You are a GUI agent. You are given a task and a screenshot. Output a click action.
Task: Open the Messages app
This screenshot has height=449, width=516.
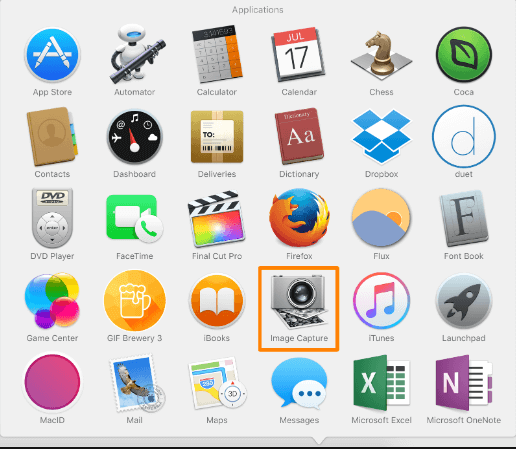click(299, 383)
